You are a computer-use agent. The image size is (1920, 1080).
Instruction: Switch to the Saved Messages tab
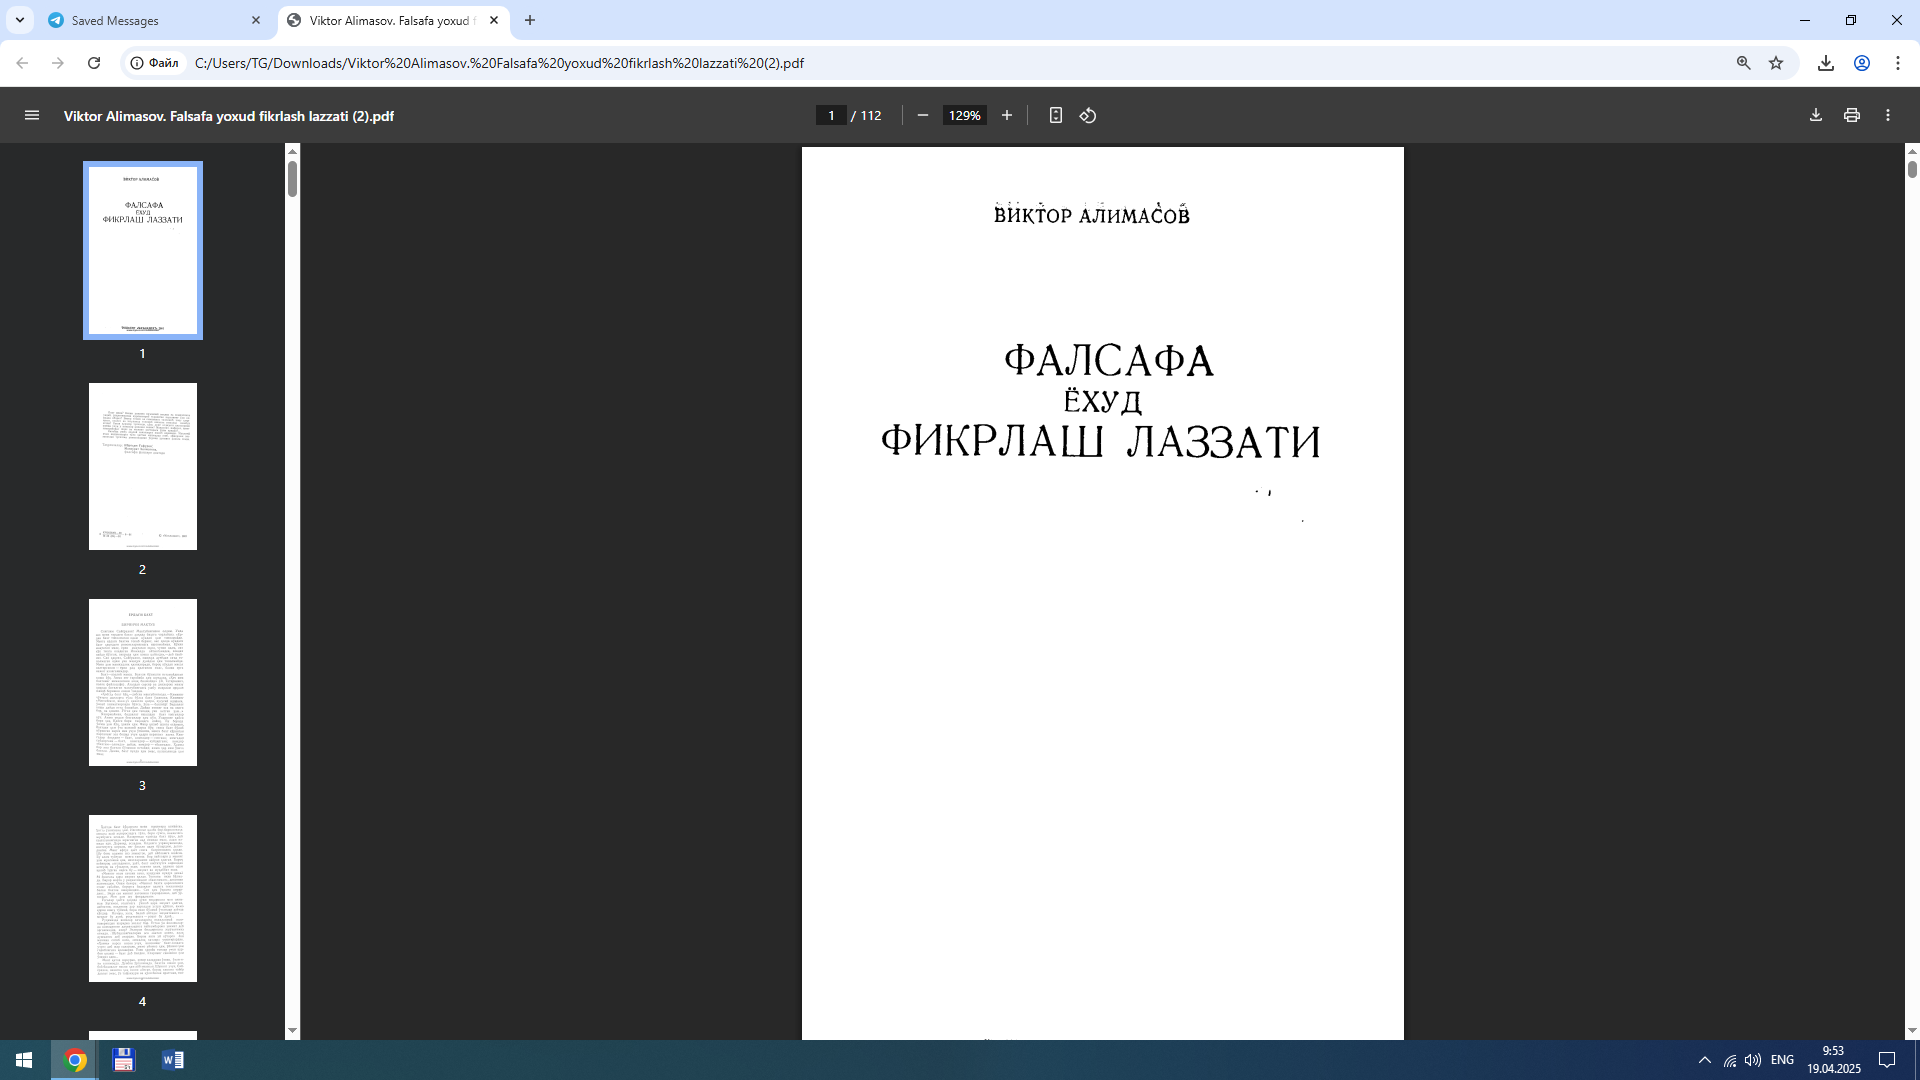click(155, 20)
